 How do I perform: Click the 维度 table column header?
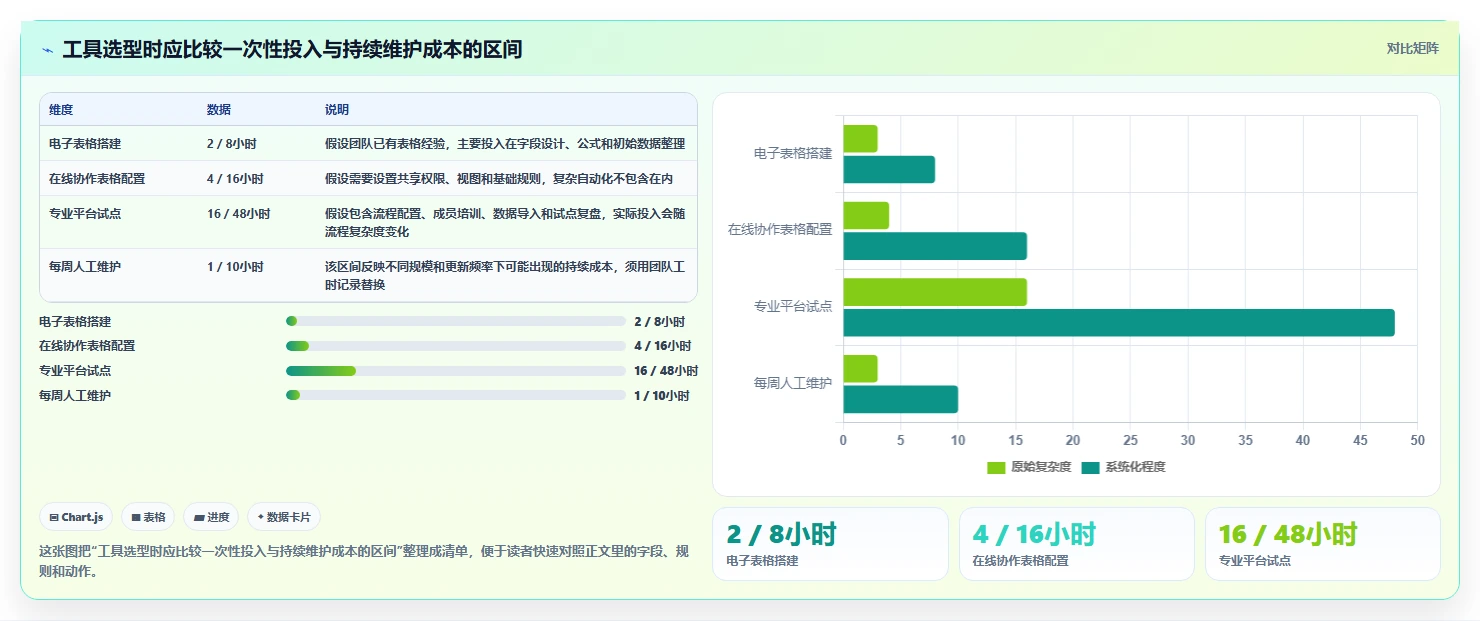61,109
